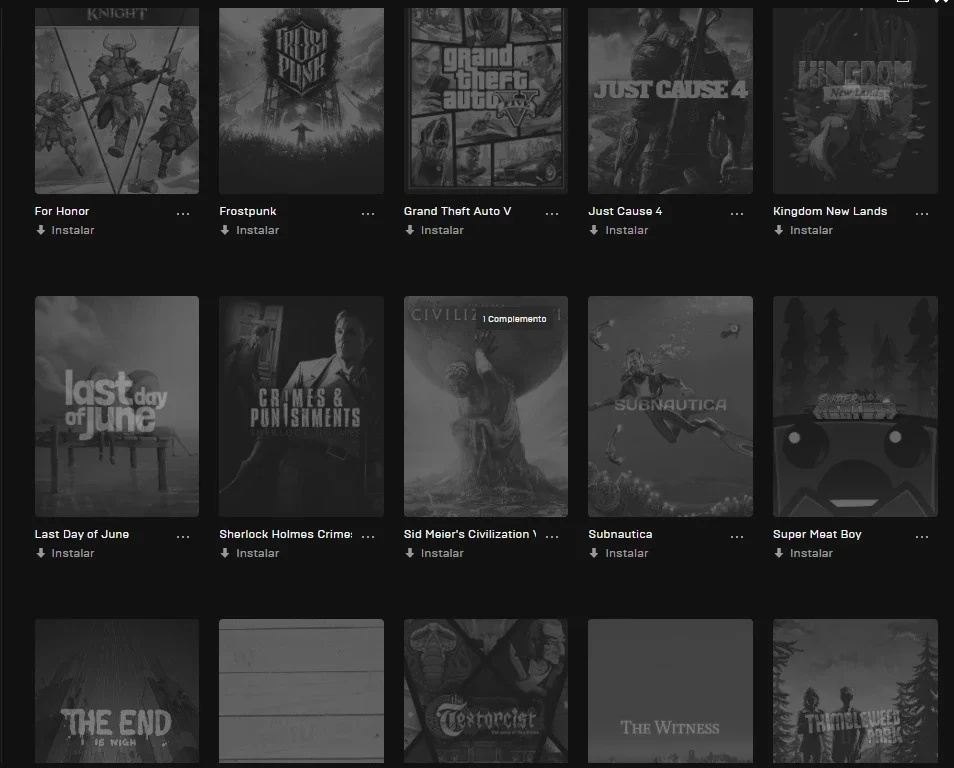Open the Kingdom New Lands options menu
This screenshot has width=954, height=768.
(x=922, y=213)
